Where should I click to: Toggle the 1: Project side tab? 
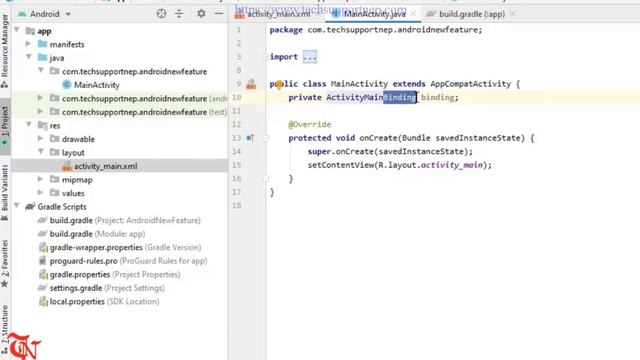point(4,126)
